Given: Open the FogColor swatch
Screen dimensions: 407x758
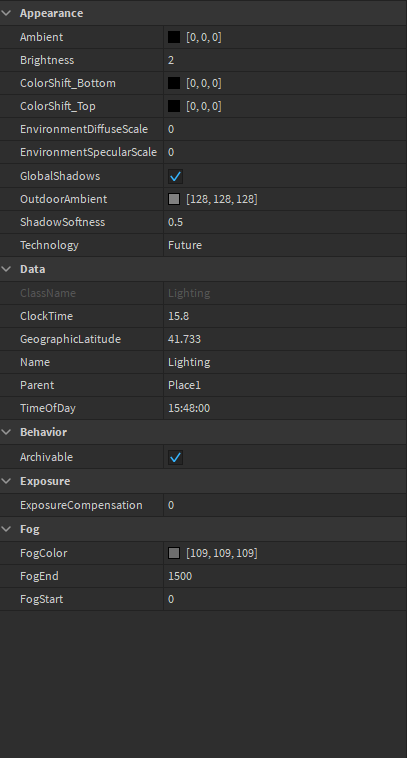Looking at the screenshot, I should tap(174, 553).
